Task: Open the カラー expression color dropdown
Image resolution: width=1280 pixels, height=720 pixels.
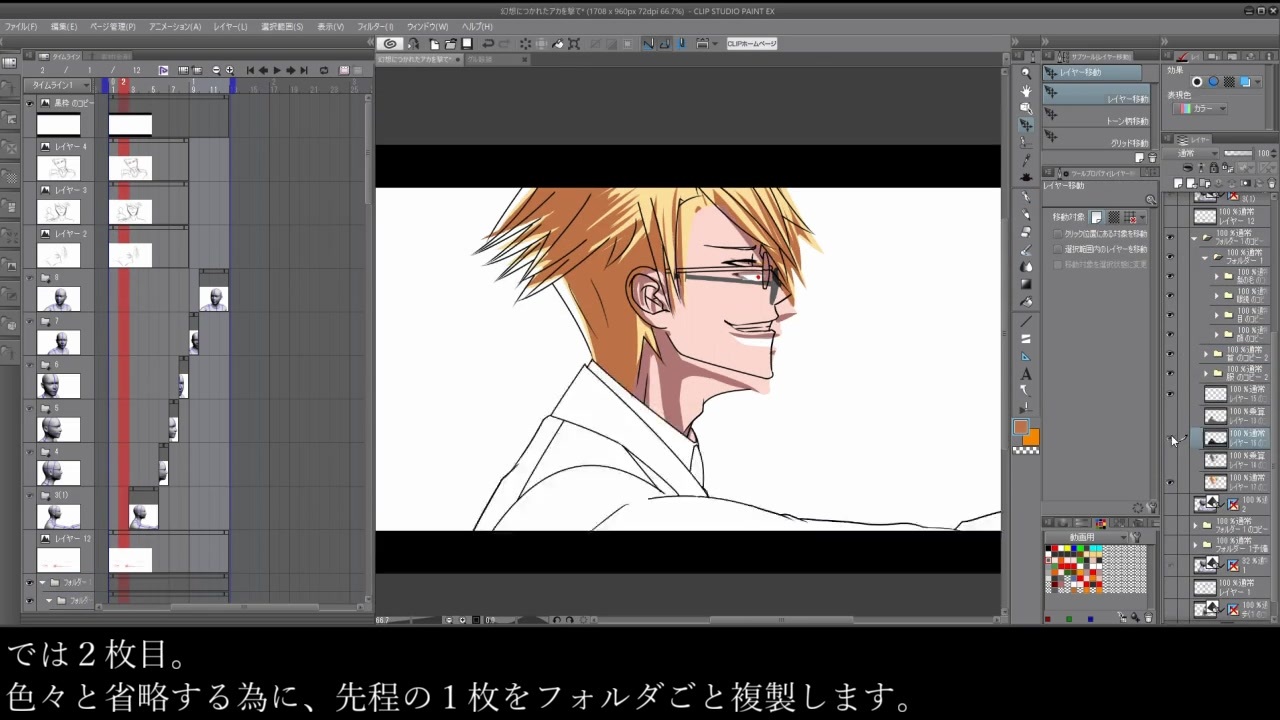Action: (1200, 108)
